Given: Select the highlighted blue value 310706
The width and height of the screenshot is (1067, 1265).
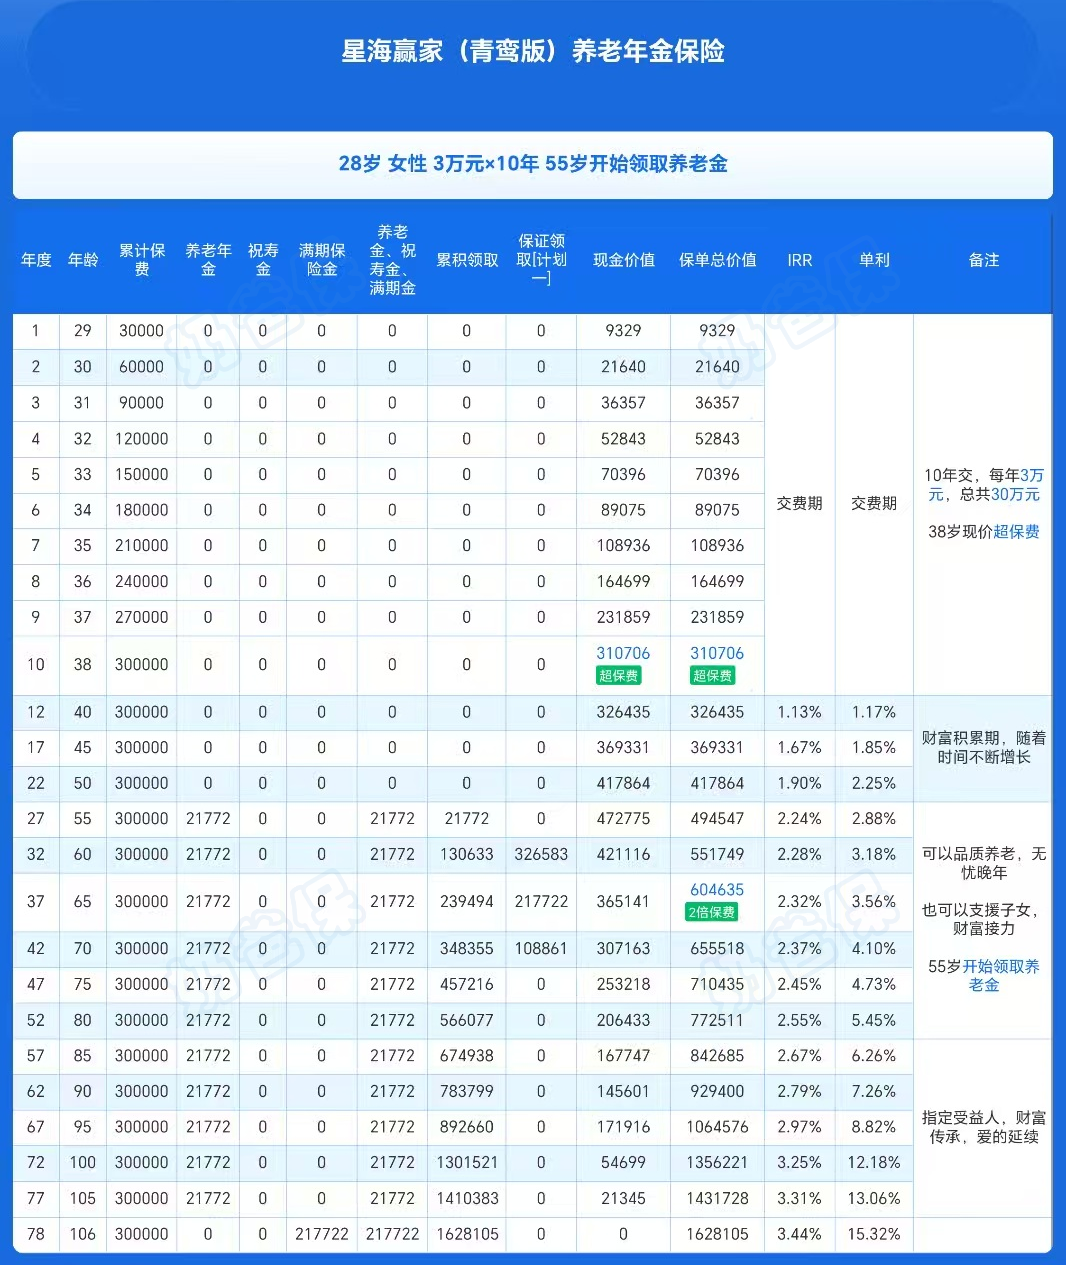Looking at the screenshot, I should click(623, 653).
